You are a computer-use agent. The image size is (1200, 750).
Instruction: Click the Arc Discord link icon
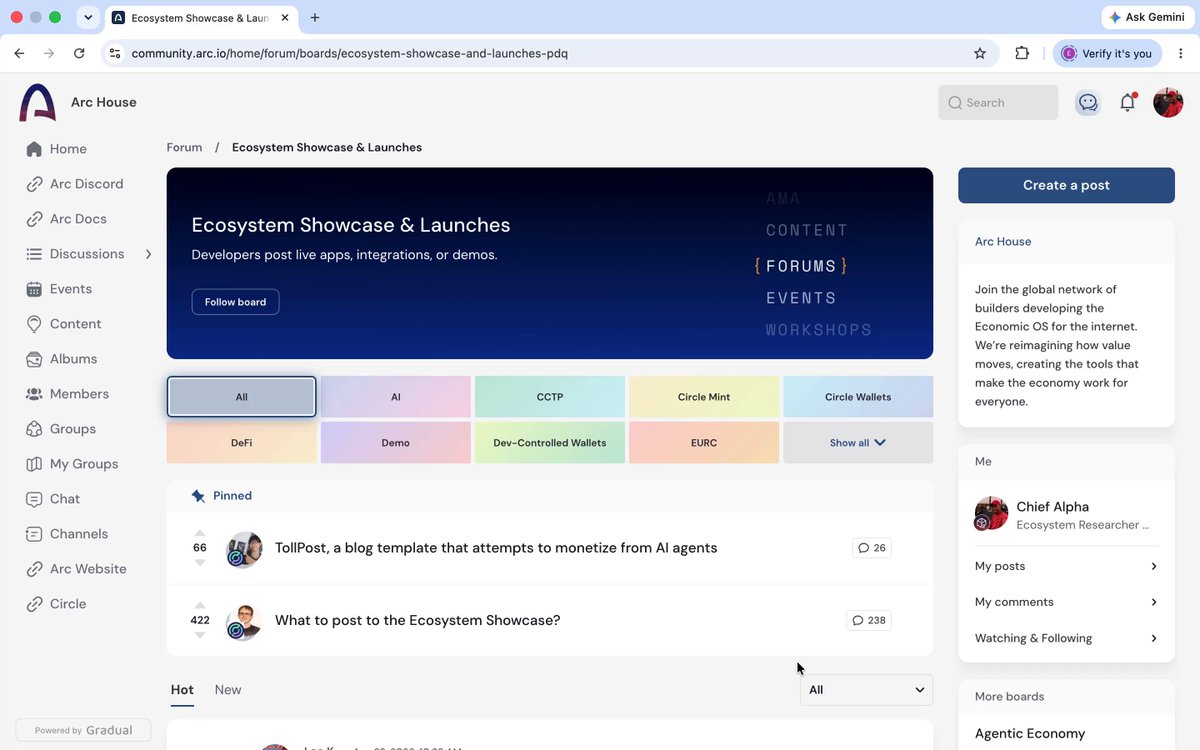click(x=34, y=184)
